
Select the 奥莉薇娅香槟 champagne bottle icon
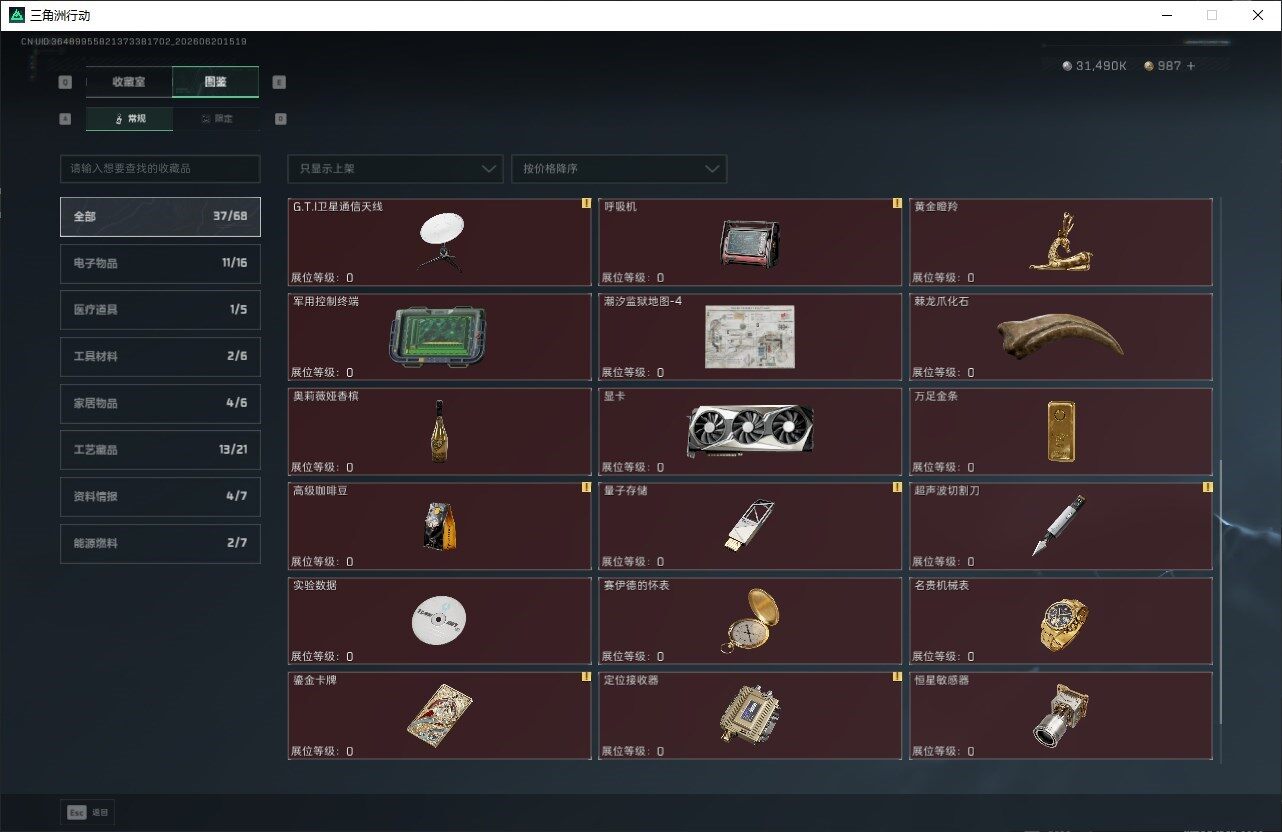438,431
